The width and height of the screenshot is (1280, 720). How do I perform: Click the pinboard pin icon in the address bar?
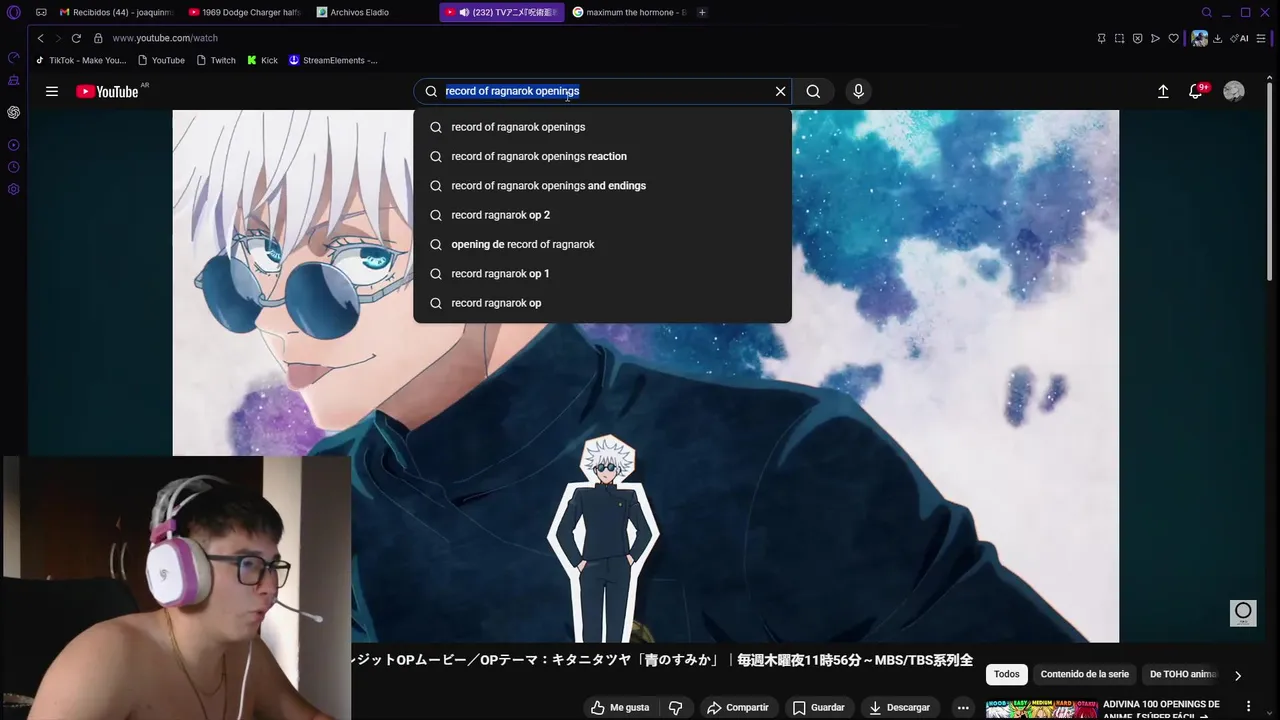coord(1101,38)
